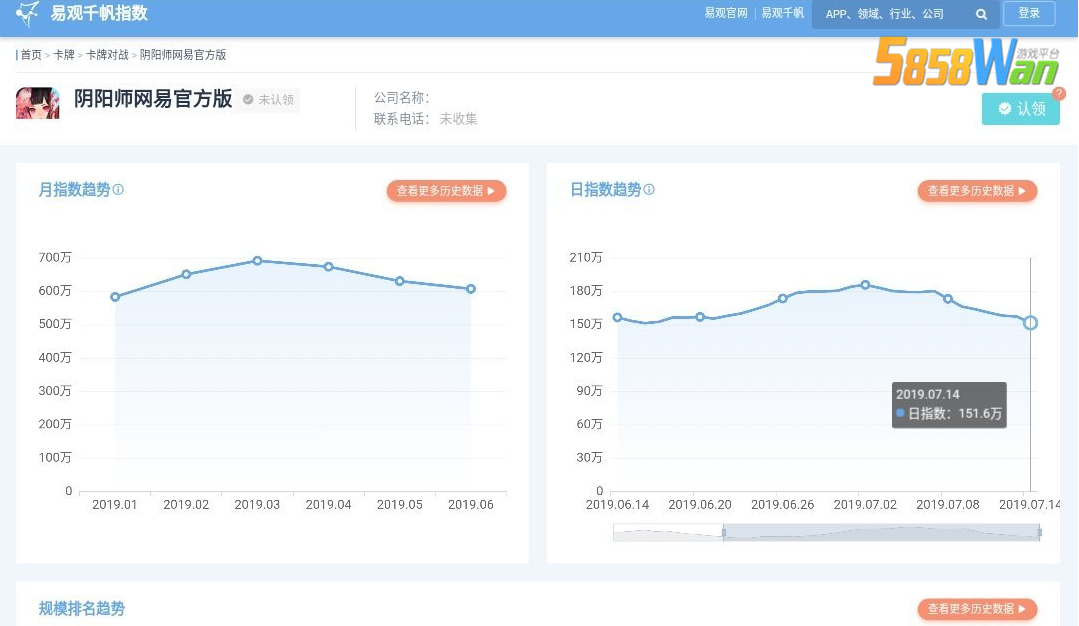Viewport: 1079px width, 626px height.
Task: Open 查看更多历史数据 for 规模排名趋势
Action: coord(977,609)
